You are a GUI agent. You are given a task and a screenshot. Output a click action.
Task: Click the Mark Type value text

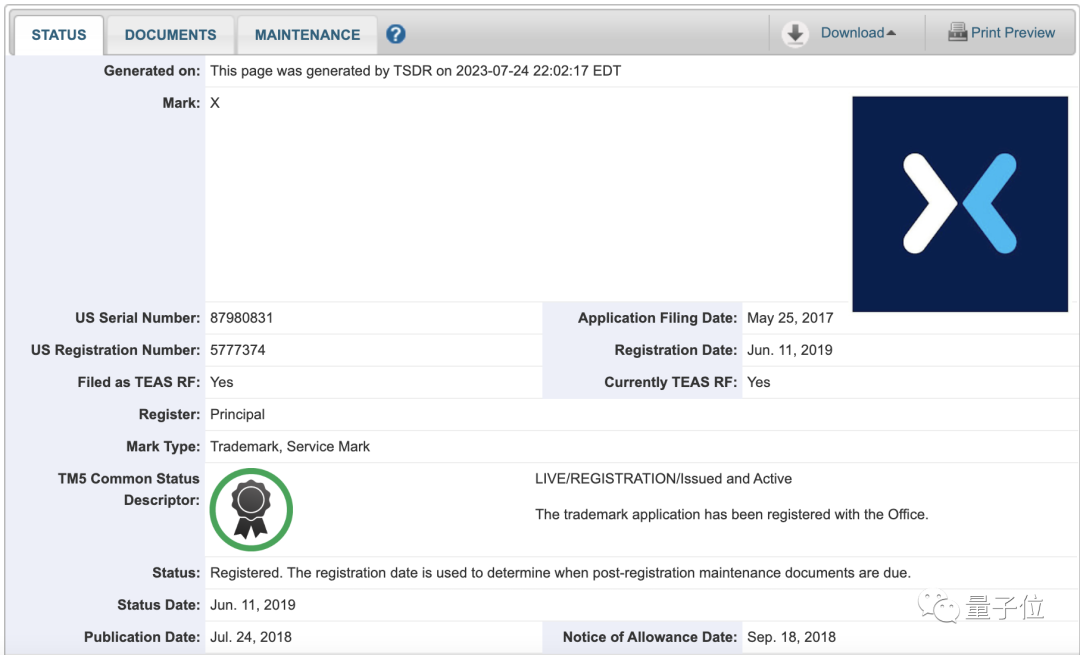[289, 446]
